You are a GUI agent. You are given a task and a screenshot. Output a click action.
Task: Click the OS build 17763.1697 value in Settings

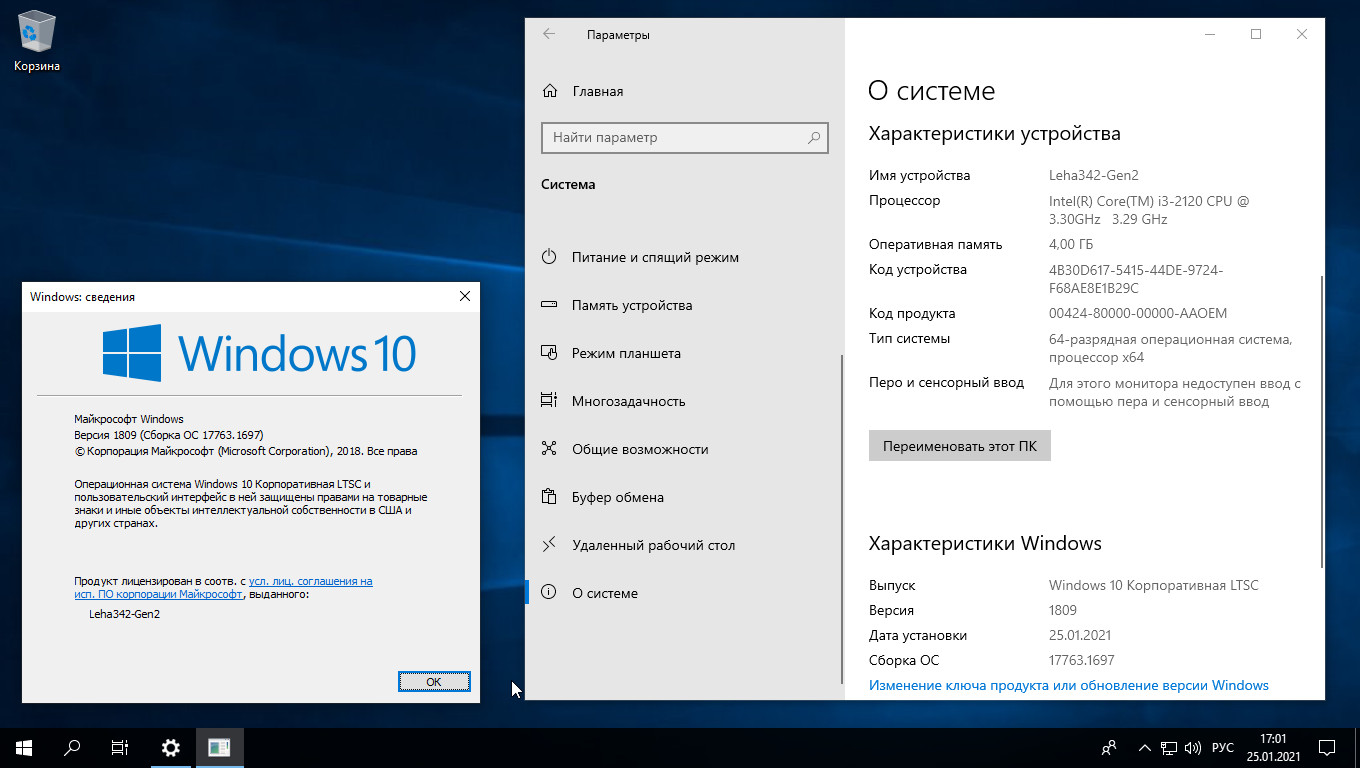pyautogui.click(x=1082, y=660)
